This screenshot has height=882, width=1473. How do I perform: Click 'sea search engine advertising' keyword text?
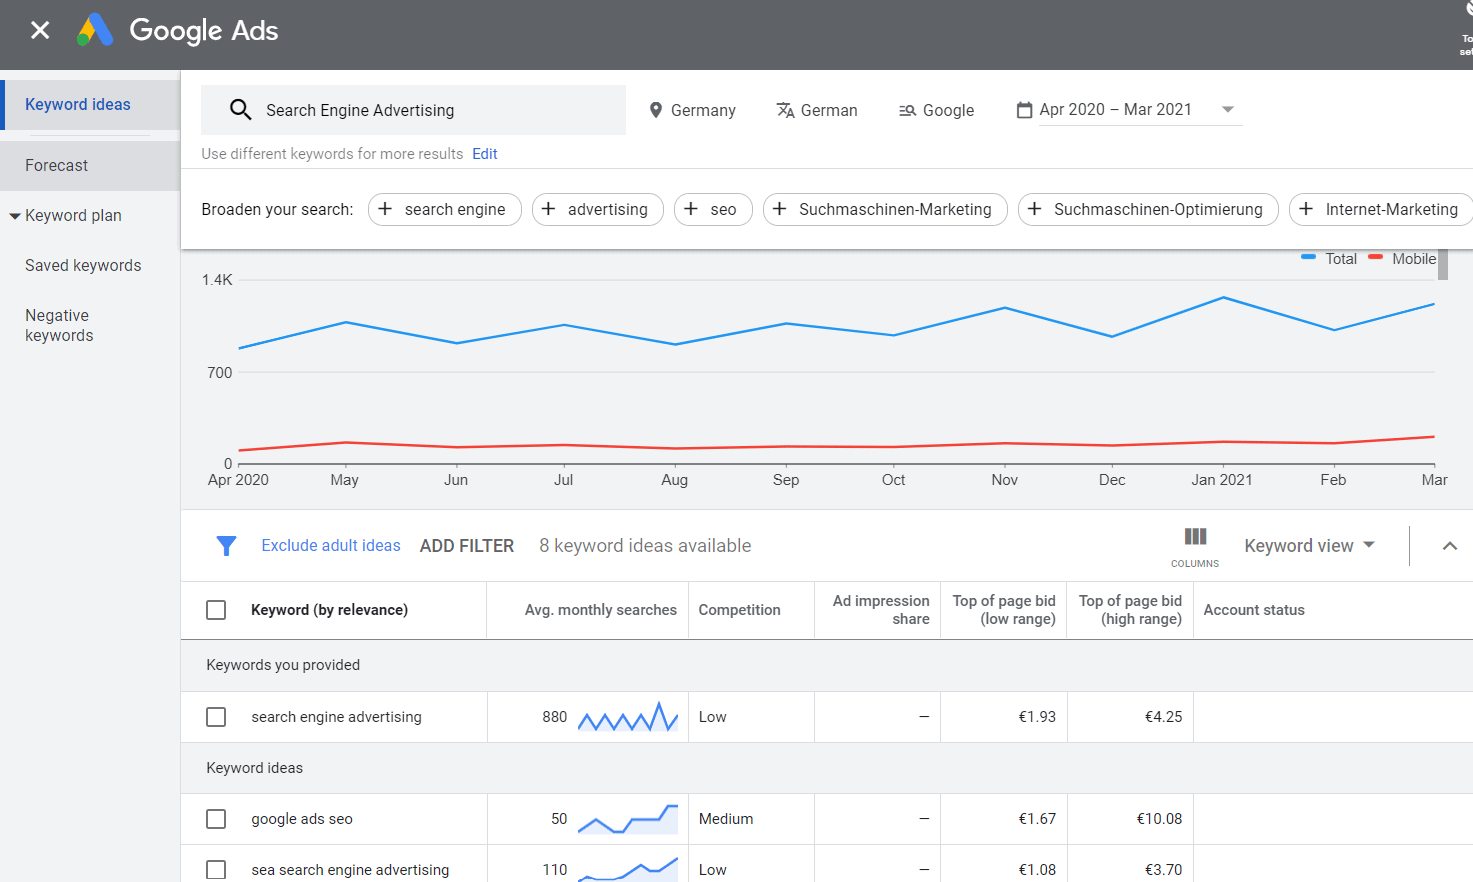coord(350,870)
